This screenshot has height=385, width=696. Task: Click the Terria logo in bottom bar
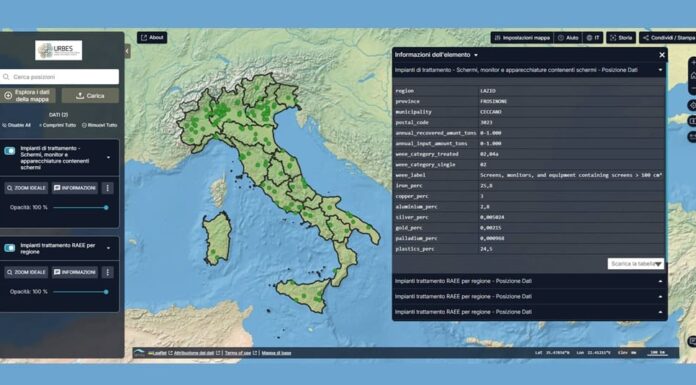pos(139,353)
